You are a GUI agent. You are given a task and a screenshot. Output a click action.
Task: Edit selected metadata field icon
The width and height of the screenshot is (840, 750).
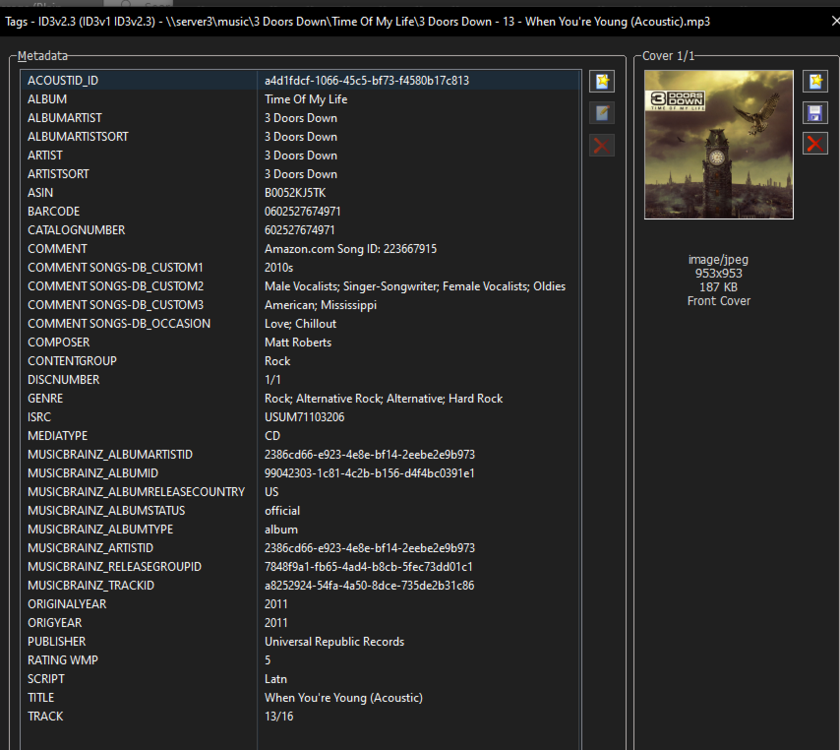(x=602, y=113)
